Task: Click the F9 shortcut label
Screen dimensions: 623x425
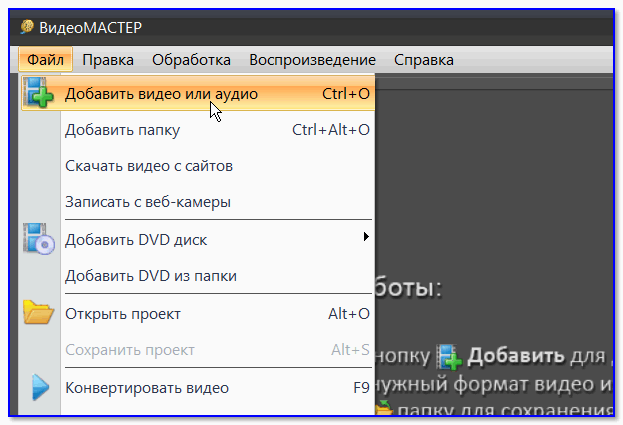Action: click(361, 388)
